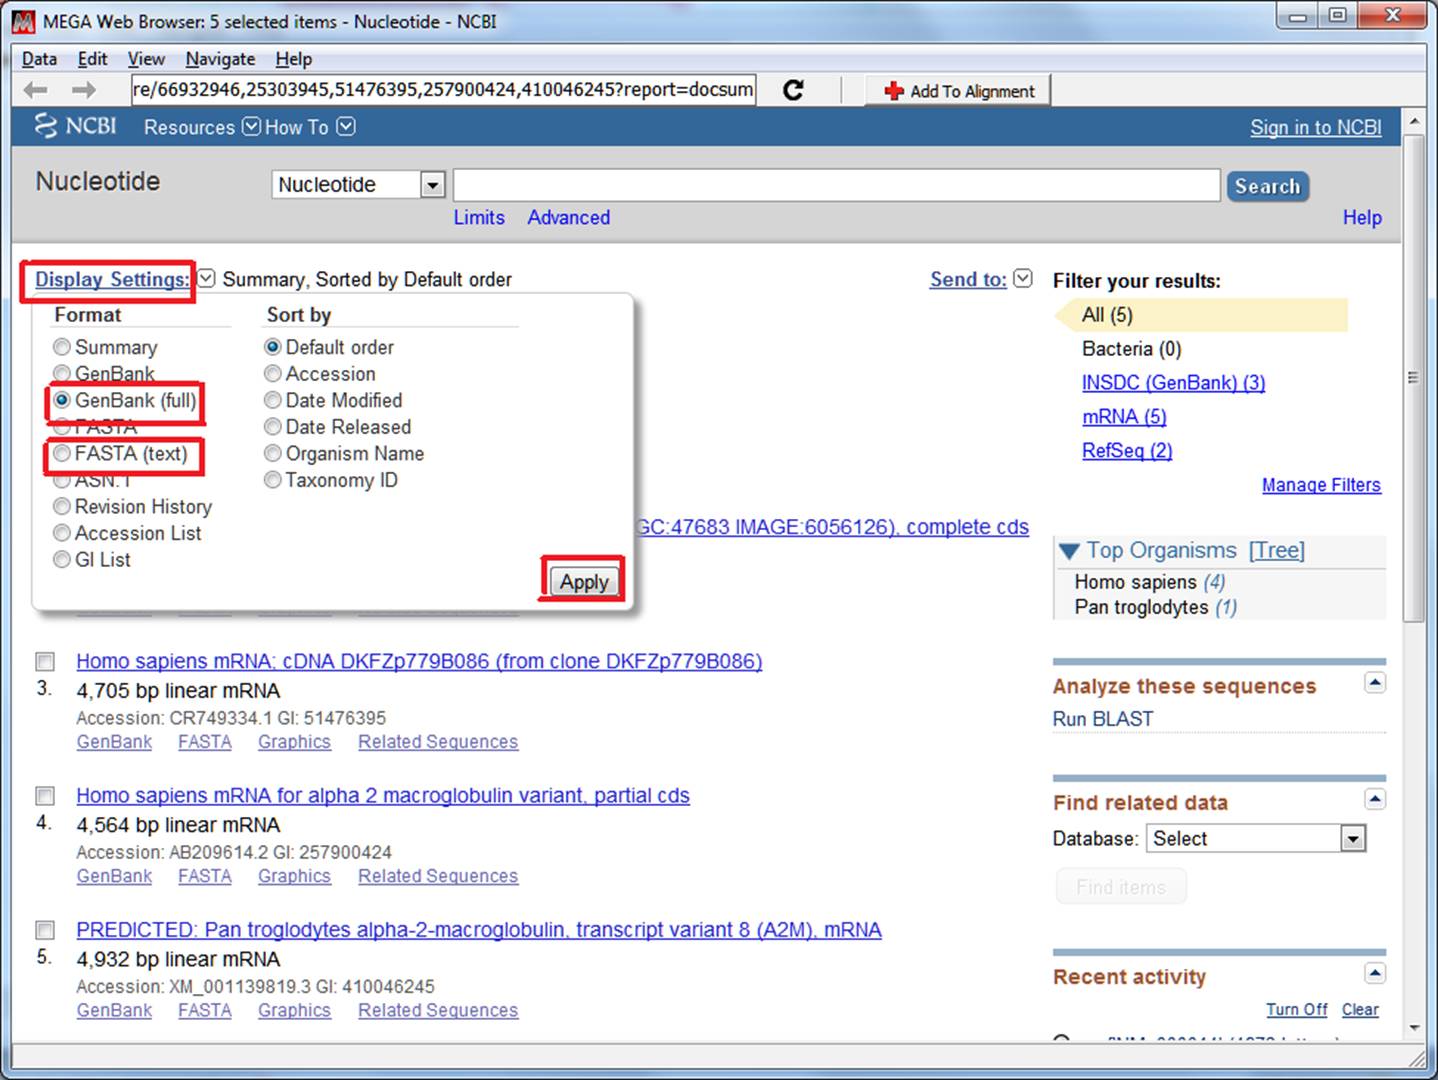The width and height of the screenshot is (1438, 1080).
Task: Expand the Send to menu
Action: 1022,279
